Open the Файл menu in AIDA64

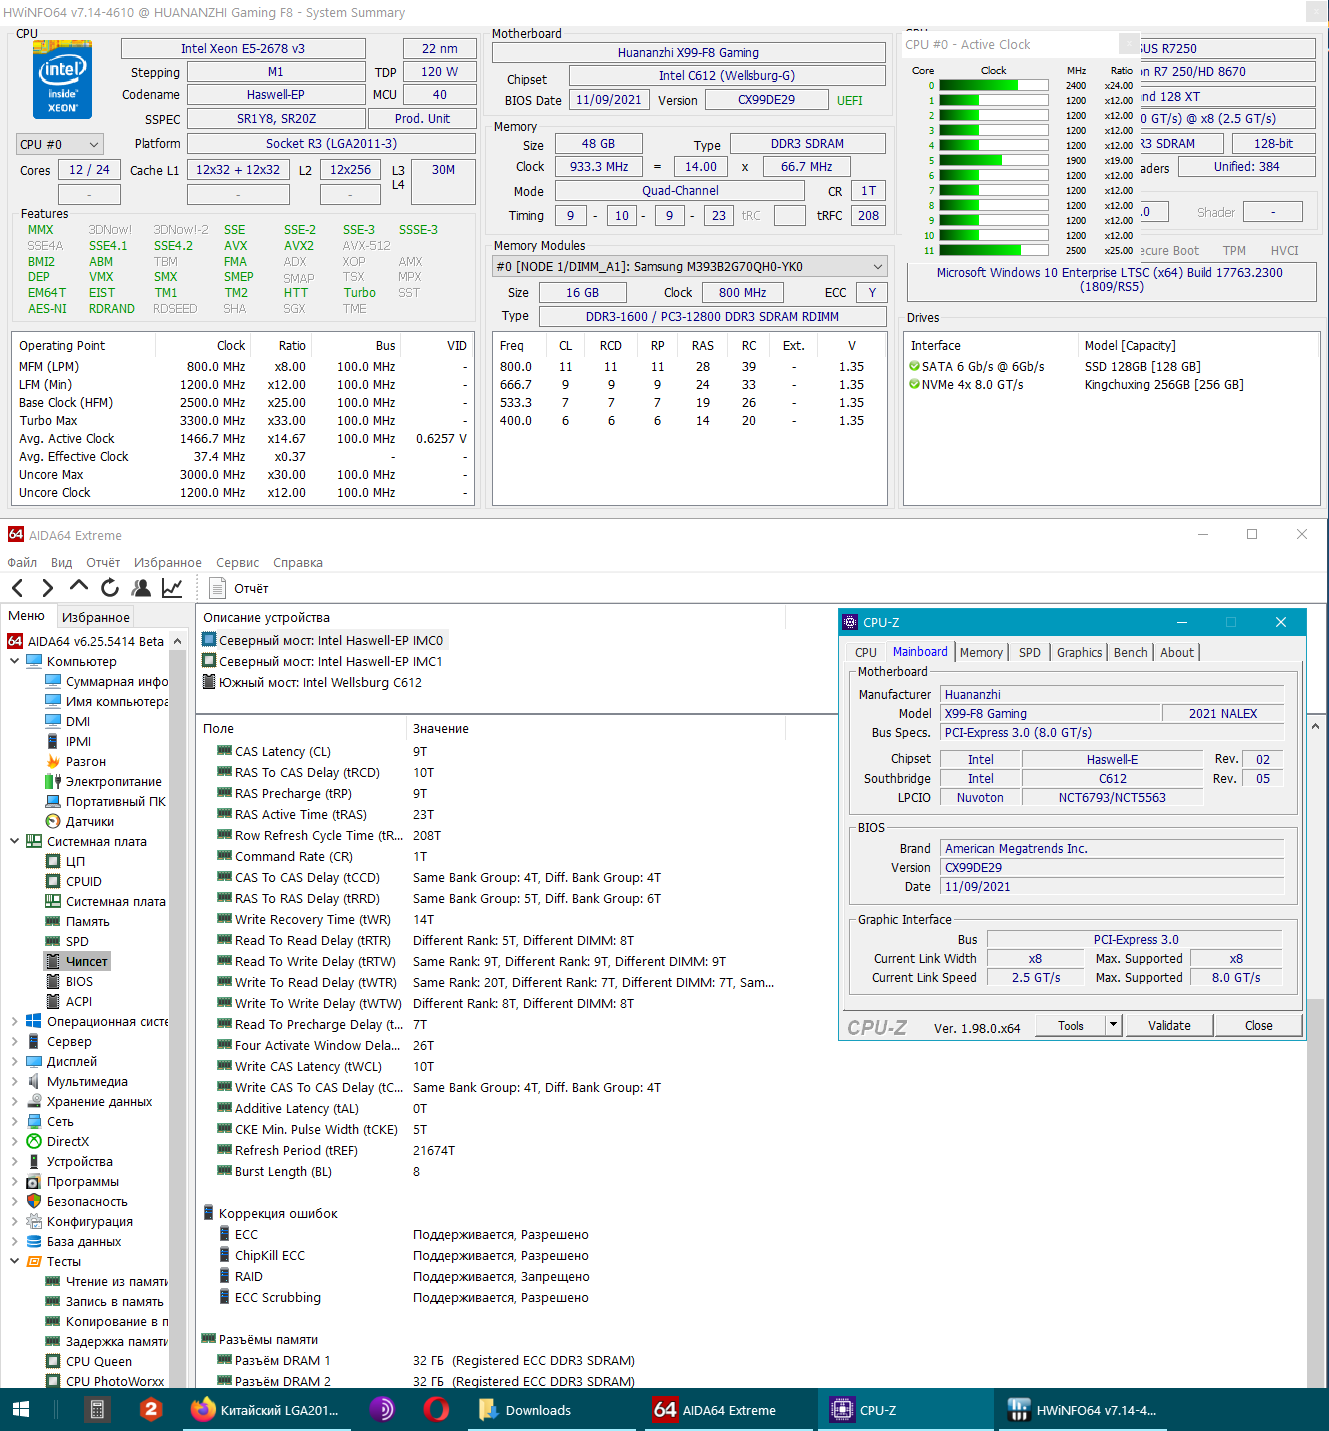tap(22, 562)
